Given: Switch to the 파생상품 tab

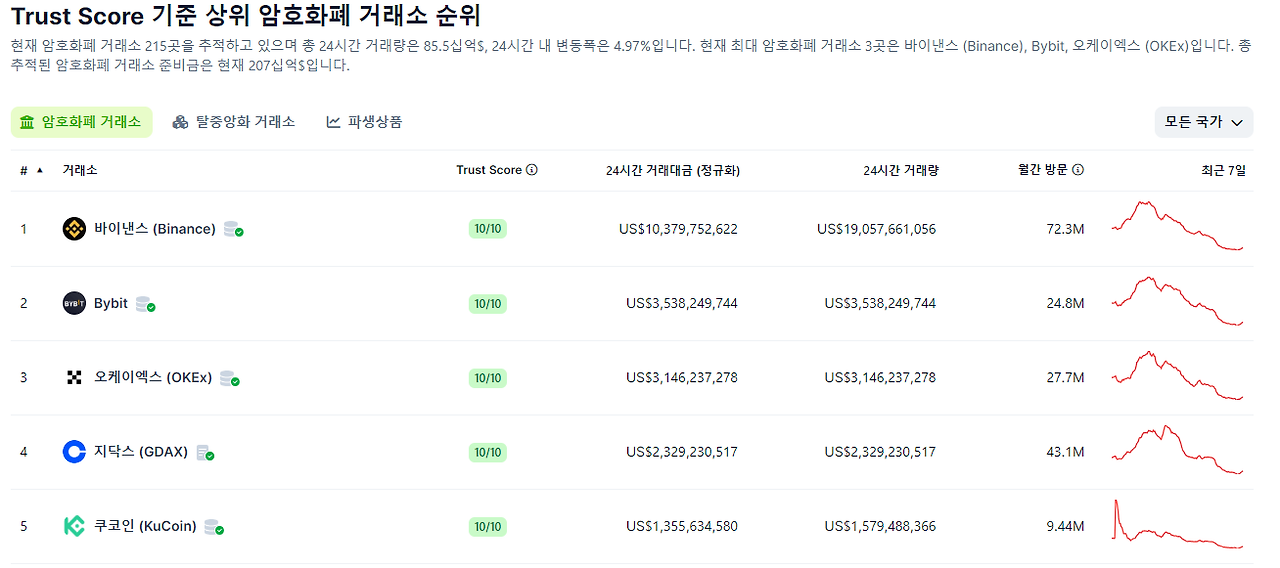Looking at the screenshot, I should [x=364, y=122].
